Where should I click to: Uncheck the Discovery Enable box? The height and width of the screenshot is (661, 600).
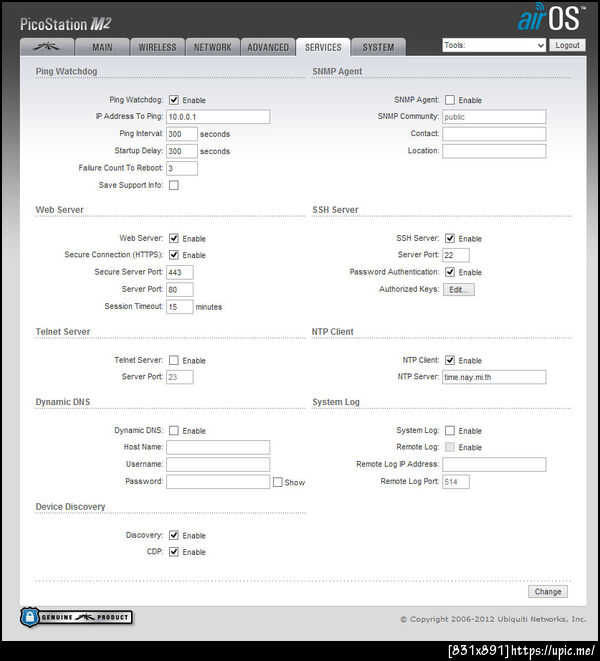pyautogui.click(x=174, y=535)
